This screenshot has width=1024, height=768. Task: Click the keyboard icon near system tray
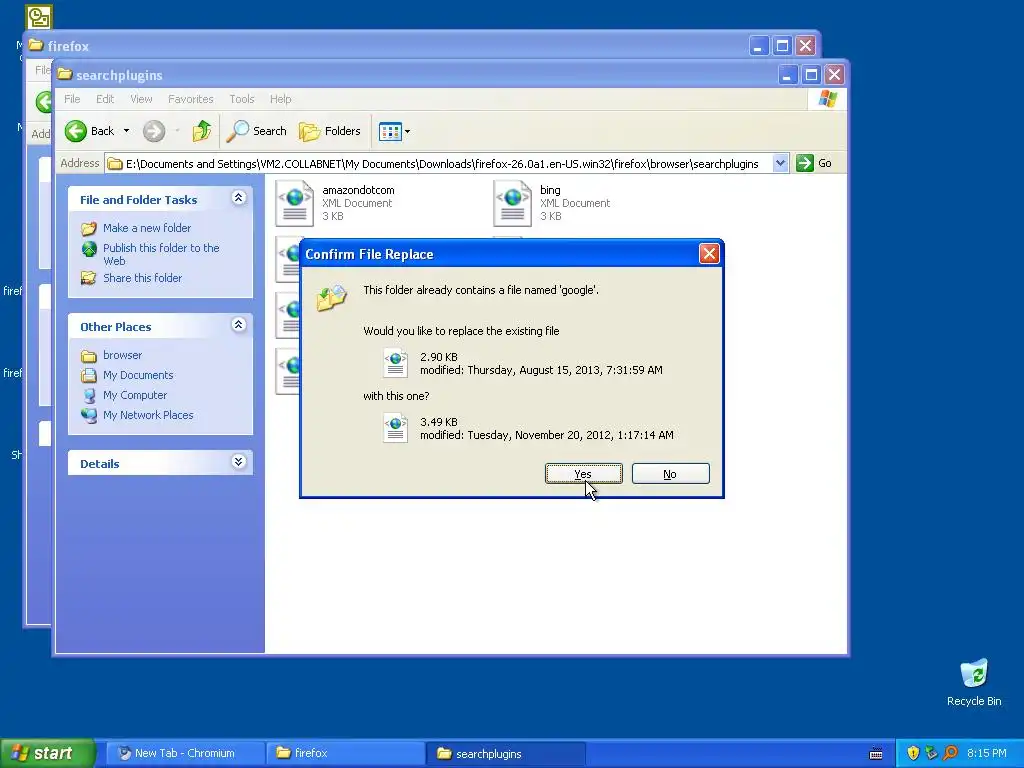pyautogui.click(x=876, y=754)
